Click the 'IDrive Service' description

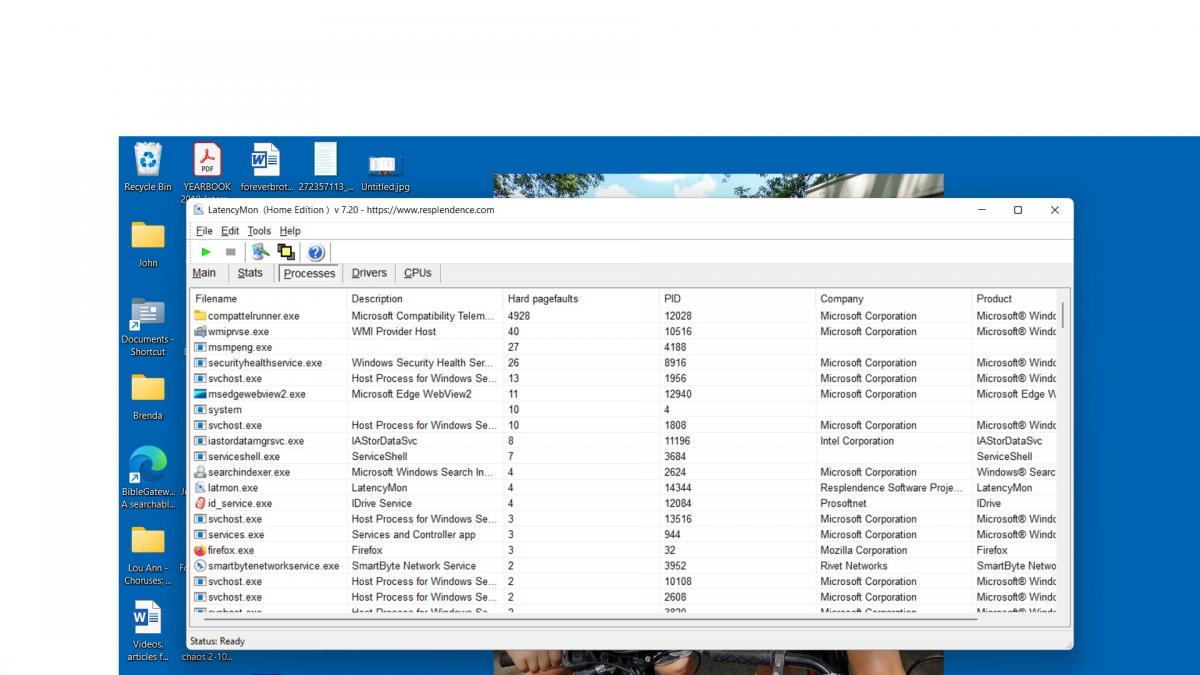[382, 503]
